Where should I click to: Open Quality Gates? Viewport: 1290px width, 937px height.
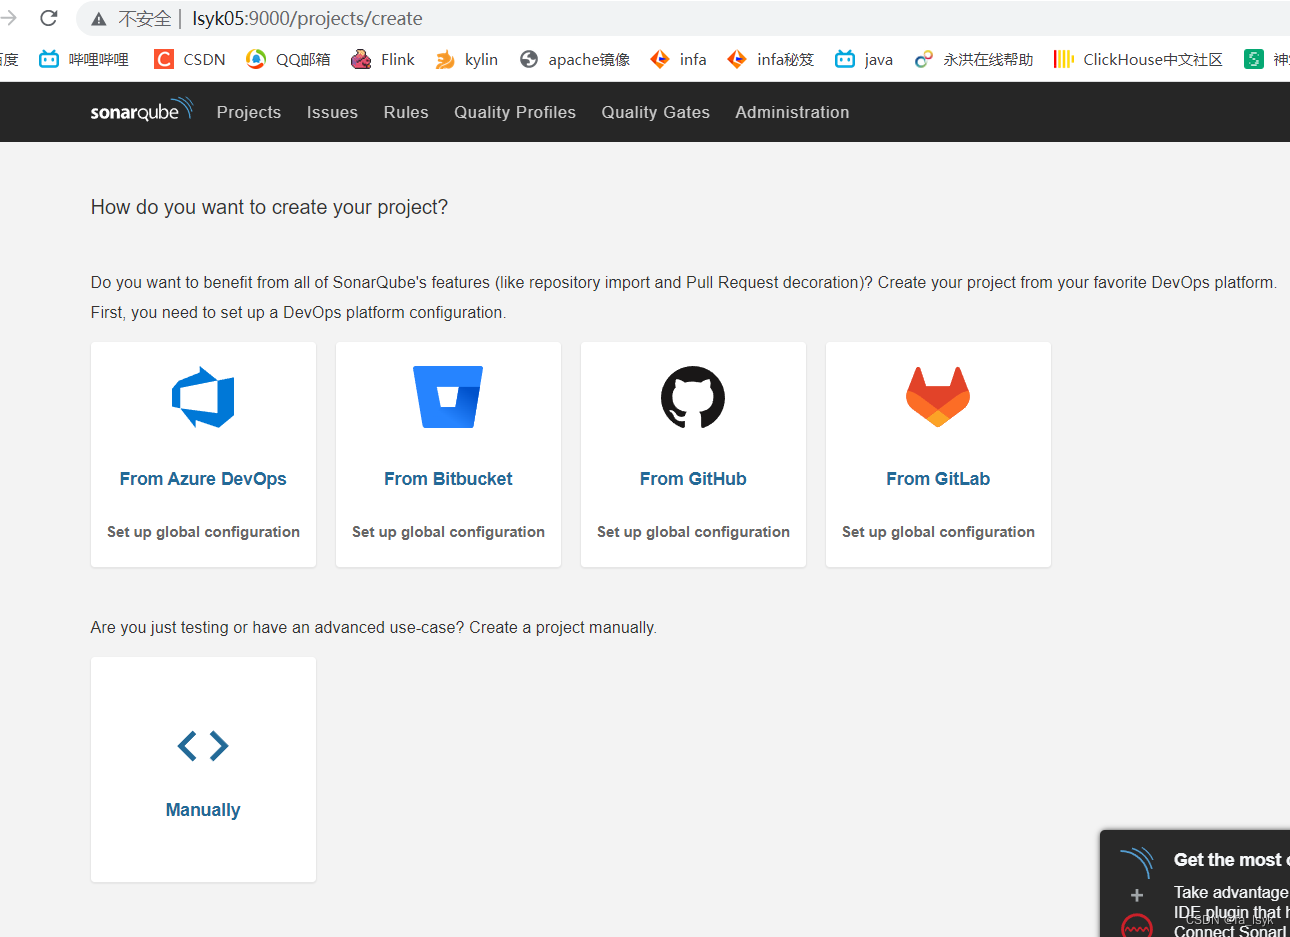point(656,112)
